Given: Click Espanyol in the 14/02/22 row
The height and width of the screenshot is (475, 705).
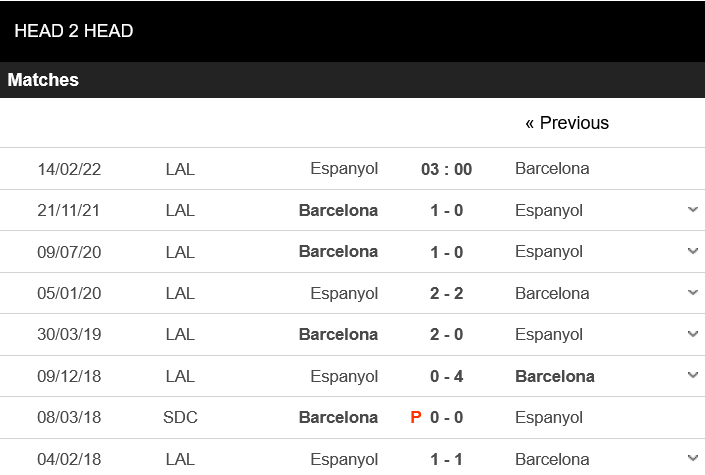Looking at the screenshot, I should (x=344, y=168).
